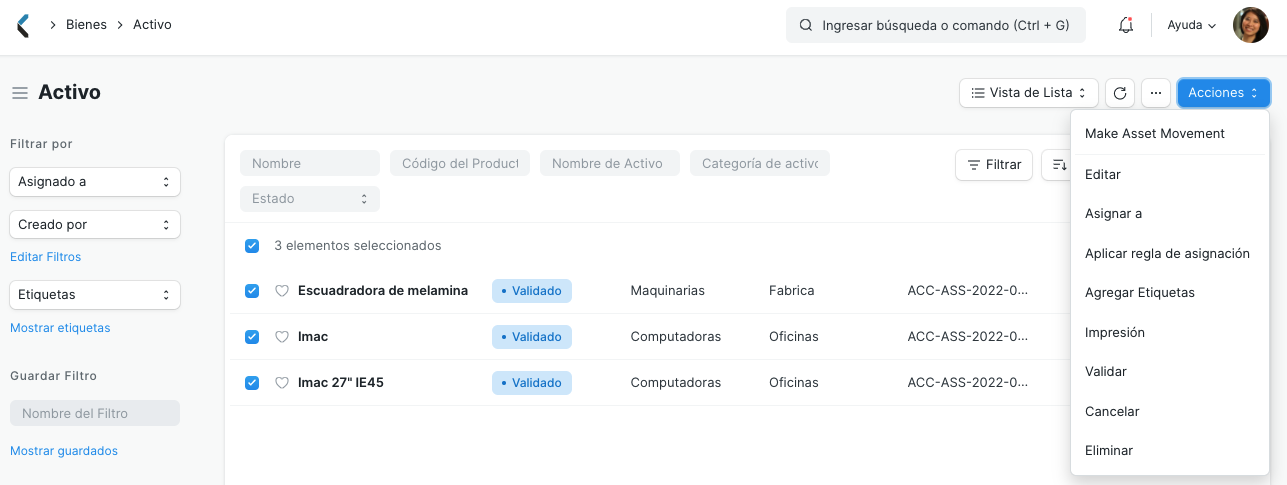This screenshot has height=485, width=1287.
Task: Uncheck the Escuadradora de melamina row
Action: pyautogui.click(x=252, y=291)
